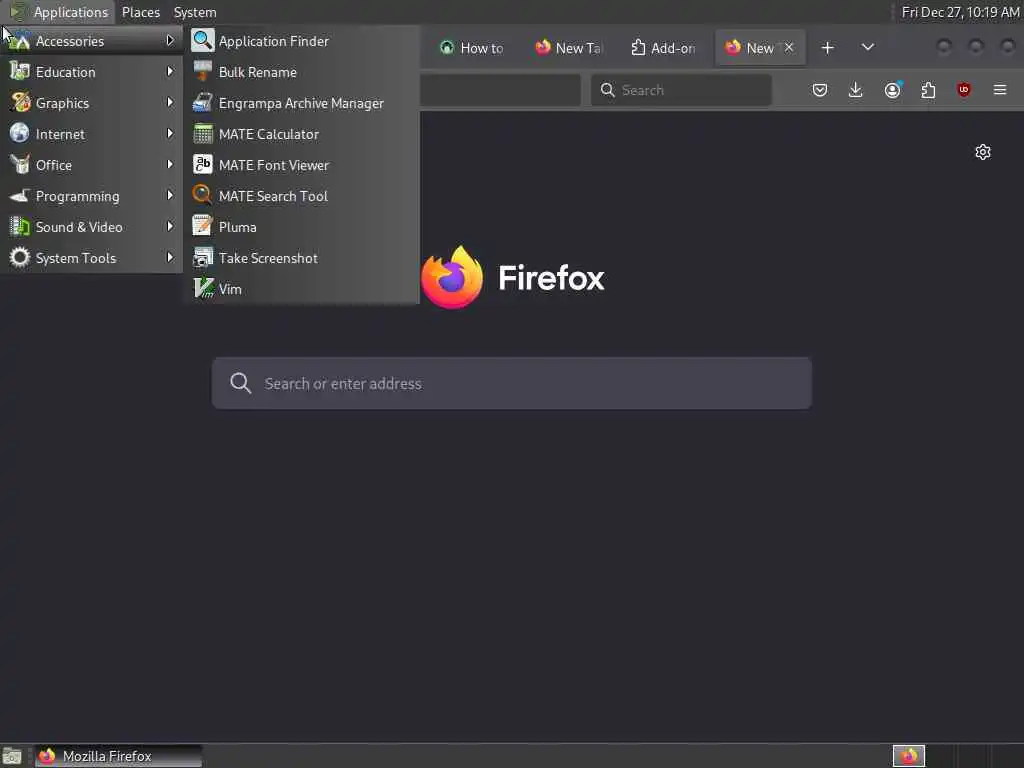1024x768 pixels.
Task: Expand the Internet submenu
Action: coord(91,134)
